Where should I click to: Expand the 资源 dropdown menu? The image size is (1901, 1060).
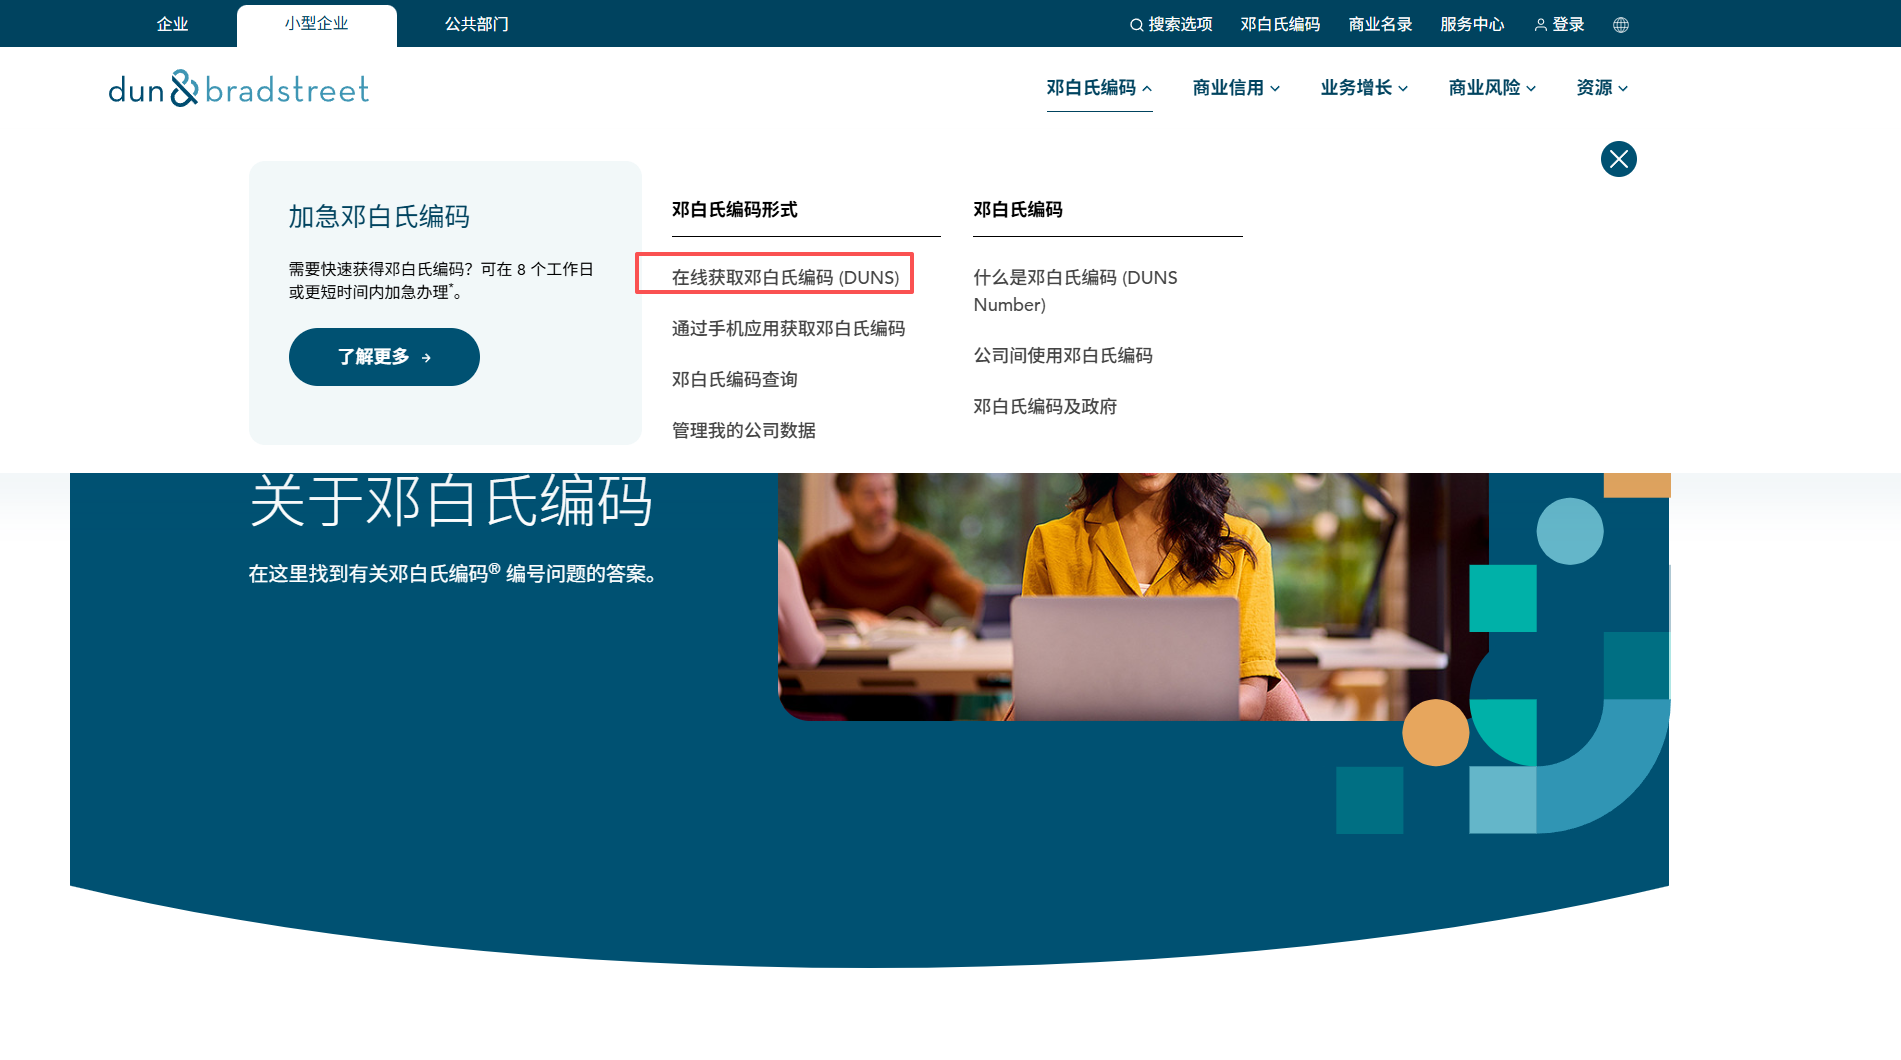pyautogui.click(x=1602, y=88)
